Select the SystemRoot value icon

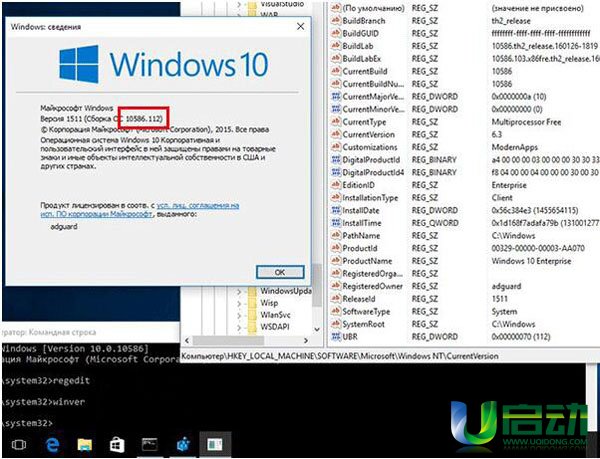click(x=336, y=324)
